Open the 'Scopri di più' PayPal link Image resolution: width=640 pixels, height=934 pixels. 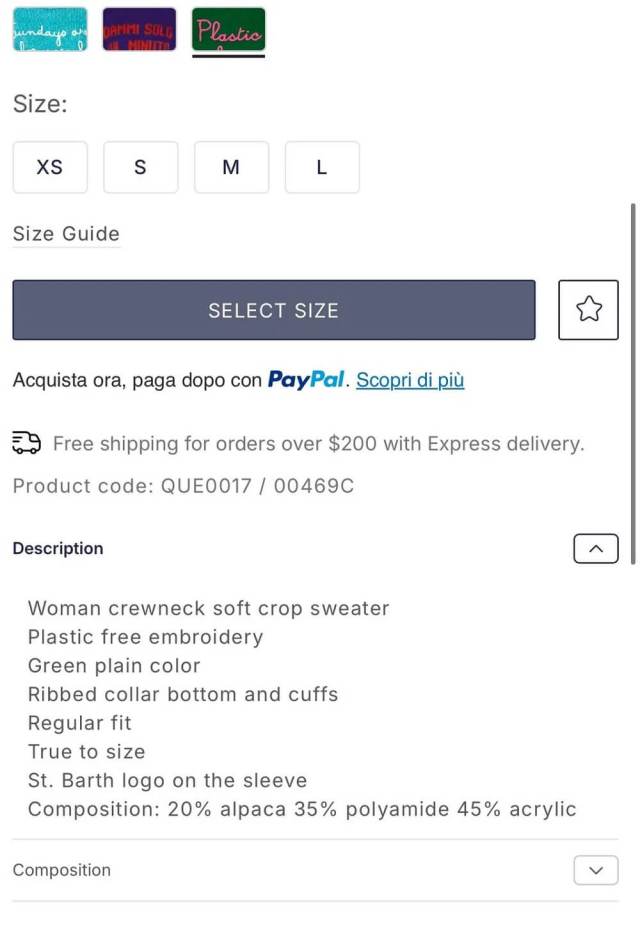[x=409, y=380]
